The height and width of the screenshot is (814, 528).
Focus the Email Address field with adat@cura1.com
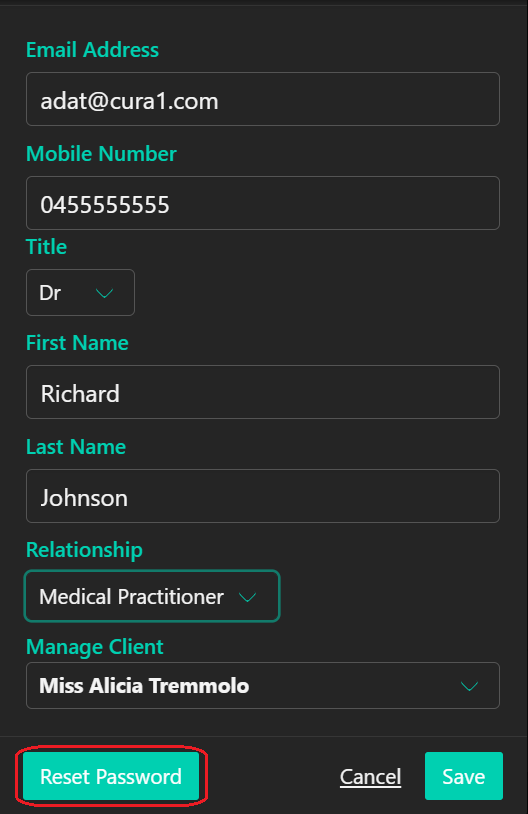click(x=263, y=99)
